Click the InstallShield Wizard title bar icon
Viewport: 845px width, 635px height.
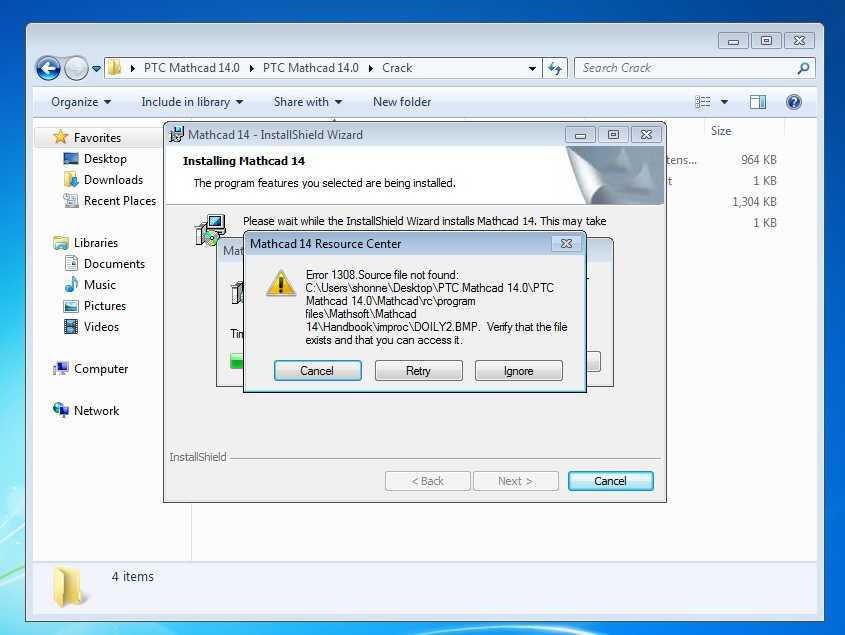coord(176,134)
